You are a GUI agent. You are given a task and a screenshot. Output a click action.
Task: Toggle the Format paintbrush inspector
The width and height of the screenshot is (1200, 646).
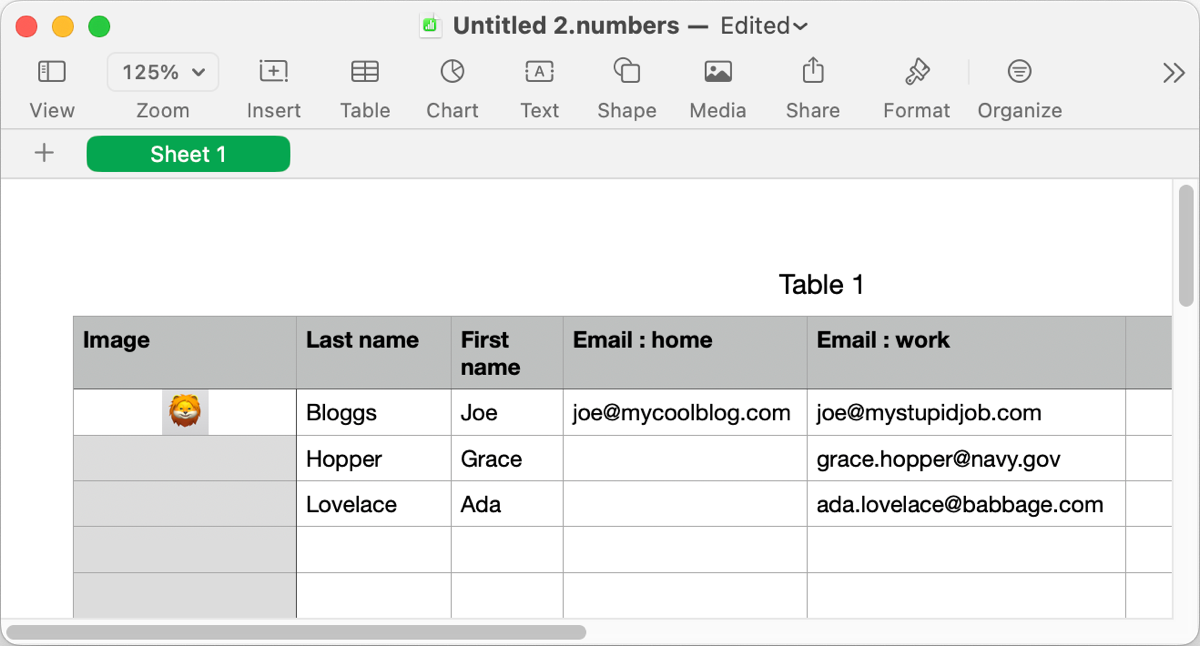[x=916, y=72]
